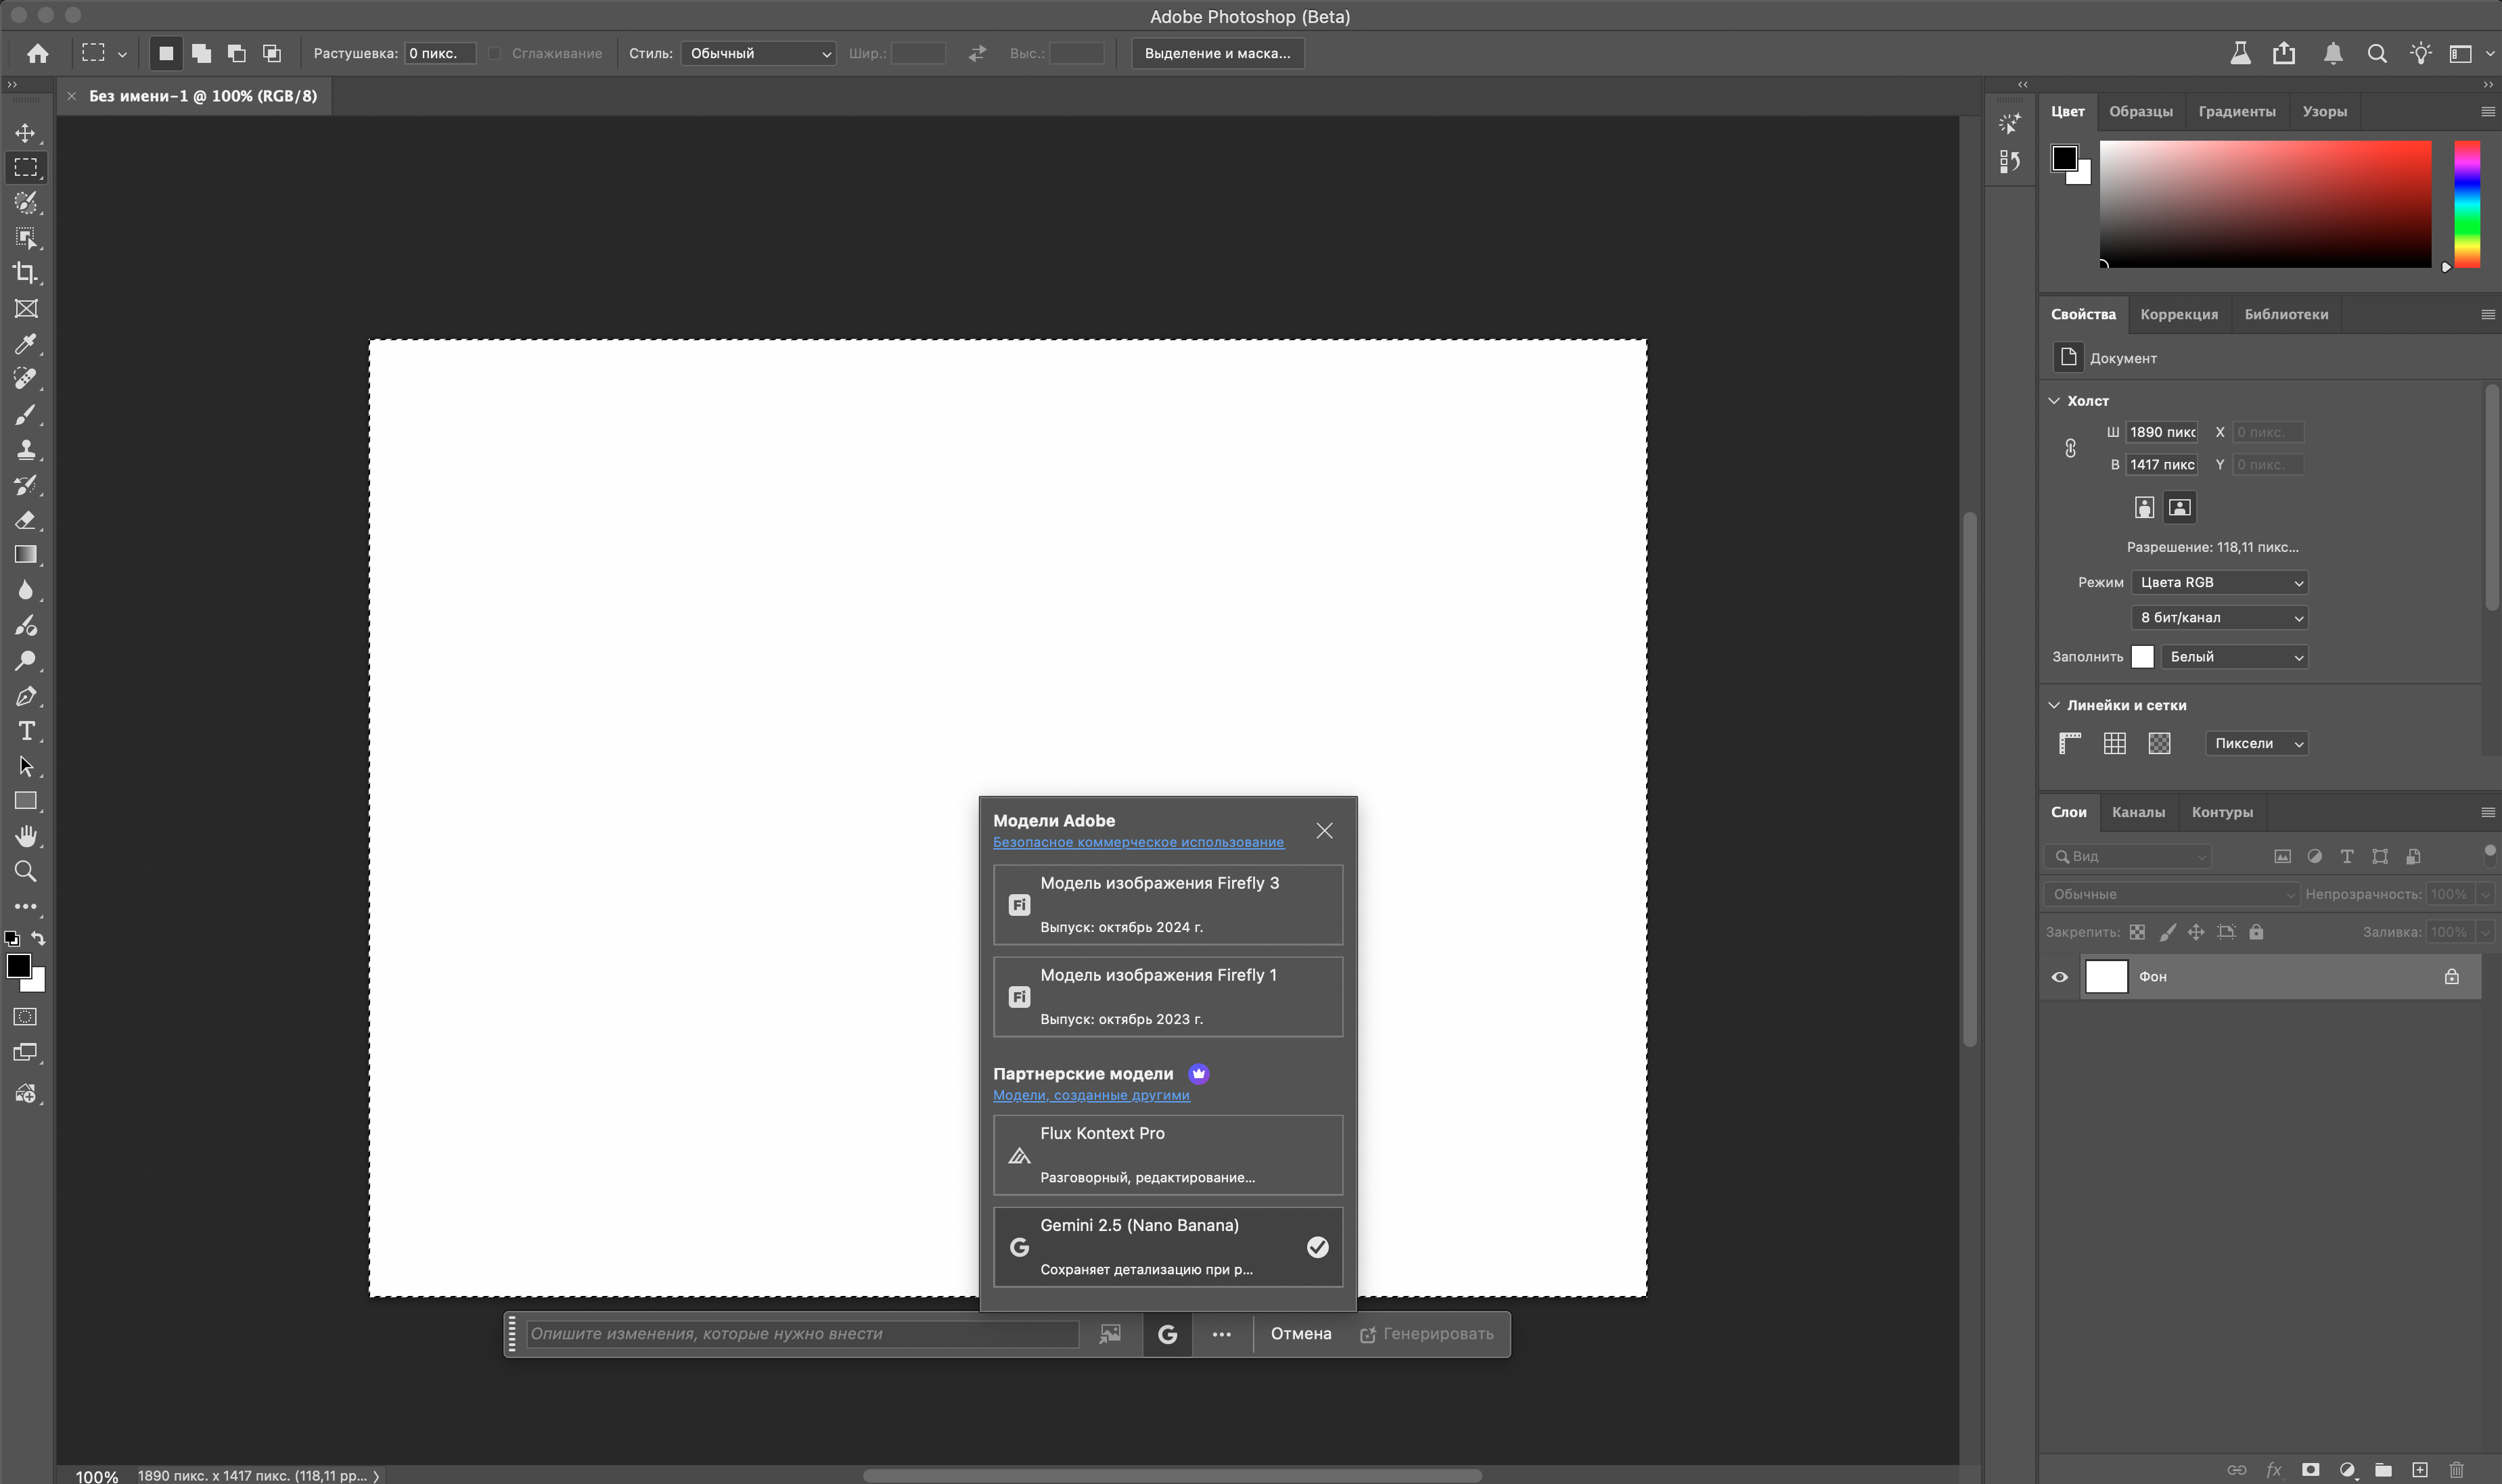2502x1484 pixels.
Task: Open the Стиль dropdown
Action: 758,53
